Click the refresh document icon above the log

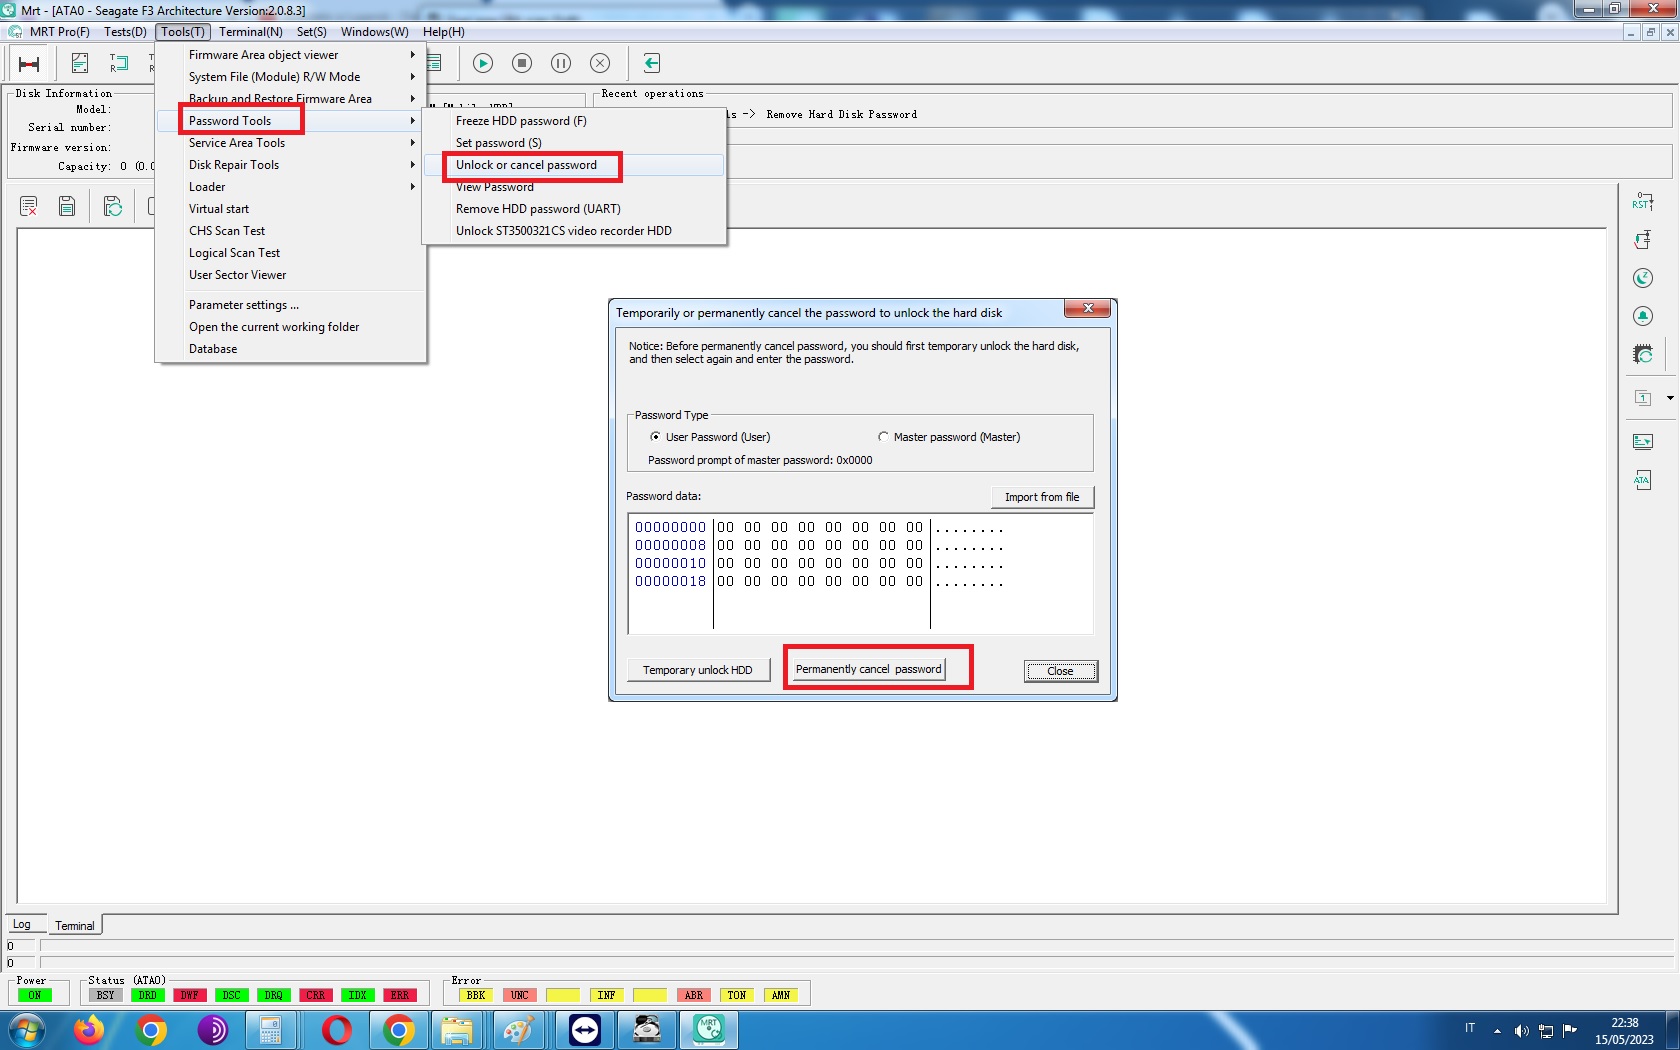[113, 206]
